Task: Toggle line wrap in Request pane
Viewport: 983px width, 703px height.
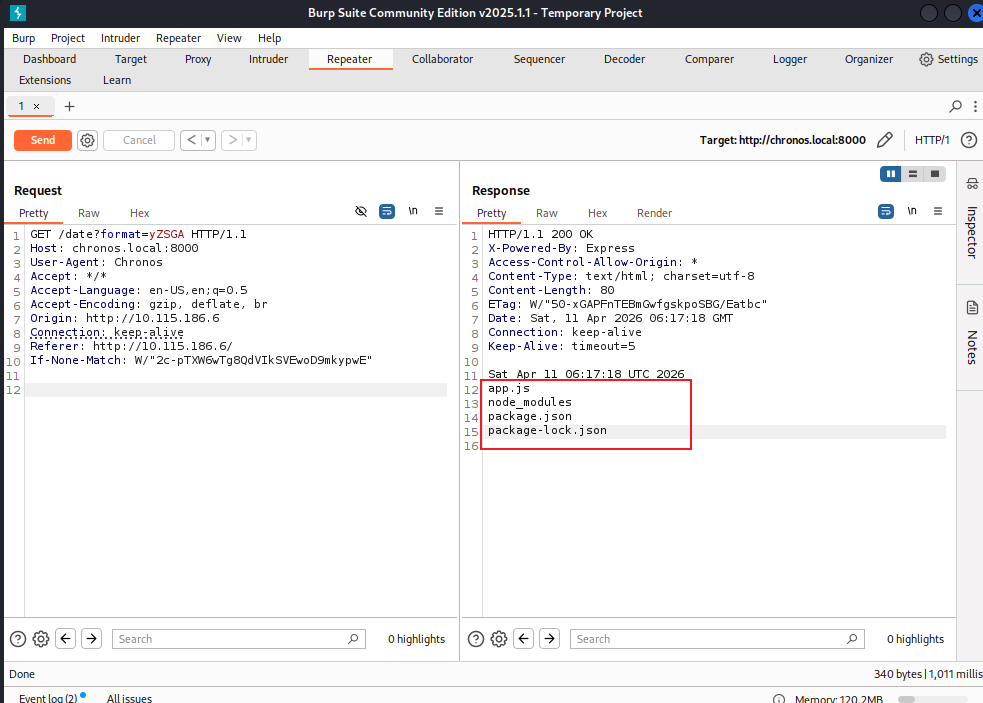Action: click(x=387, y=211)
